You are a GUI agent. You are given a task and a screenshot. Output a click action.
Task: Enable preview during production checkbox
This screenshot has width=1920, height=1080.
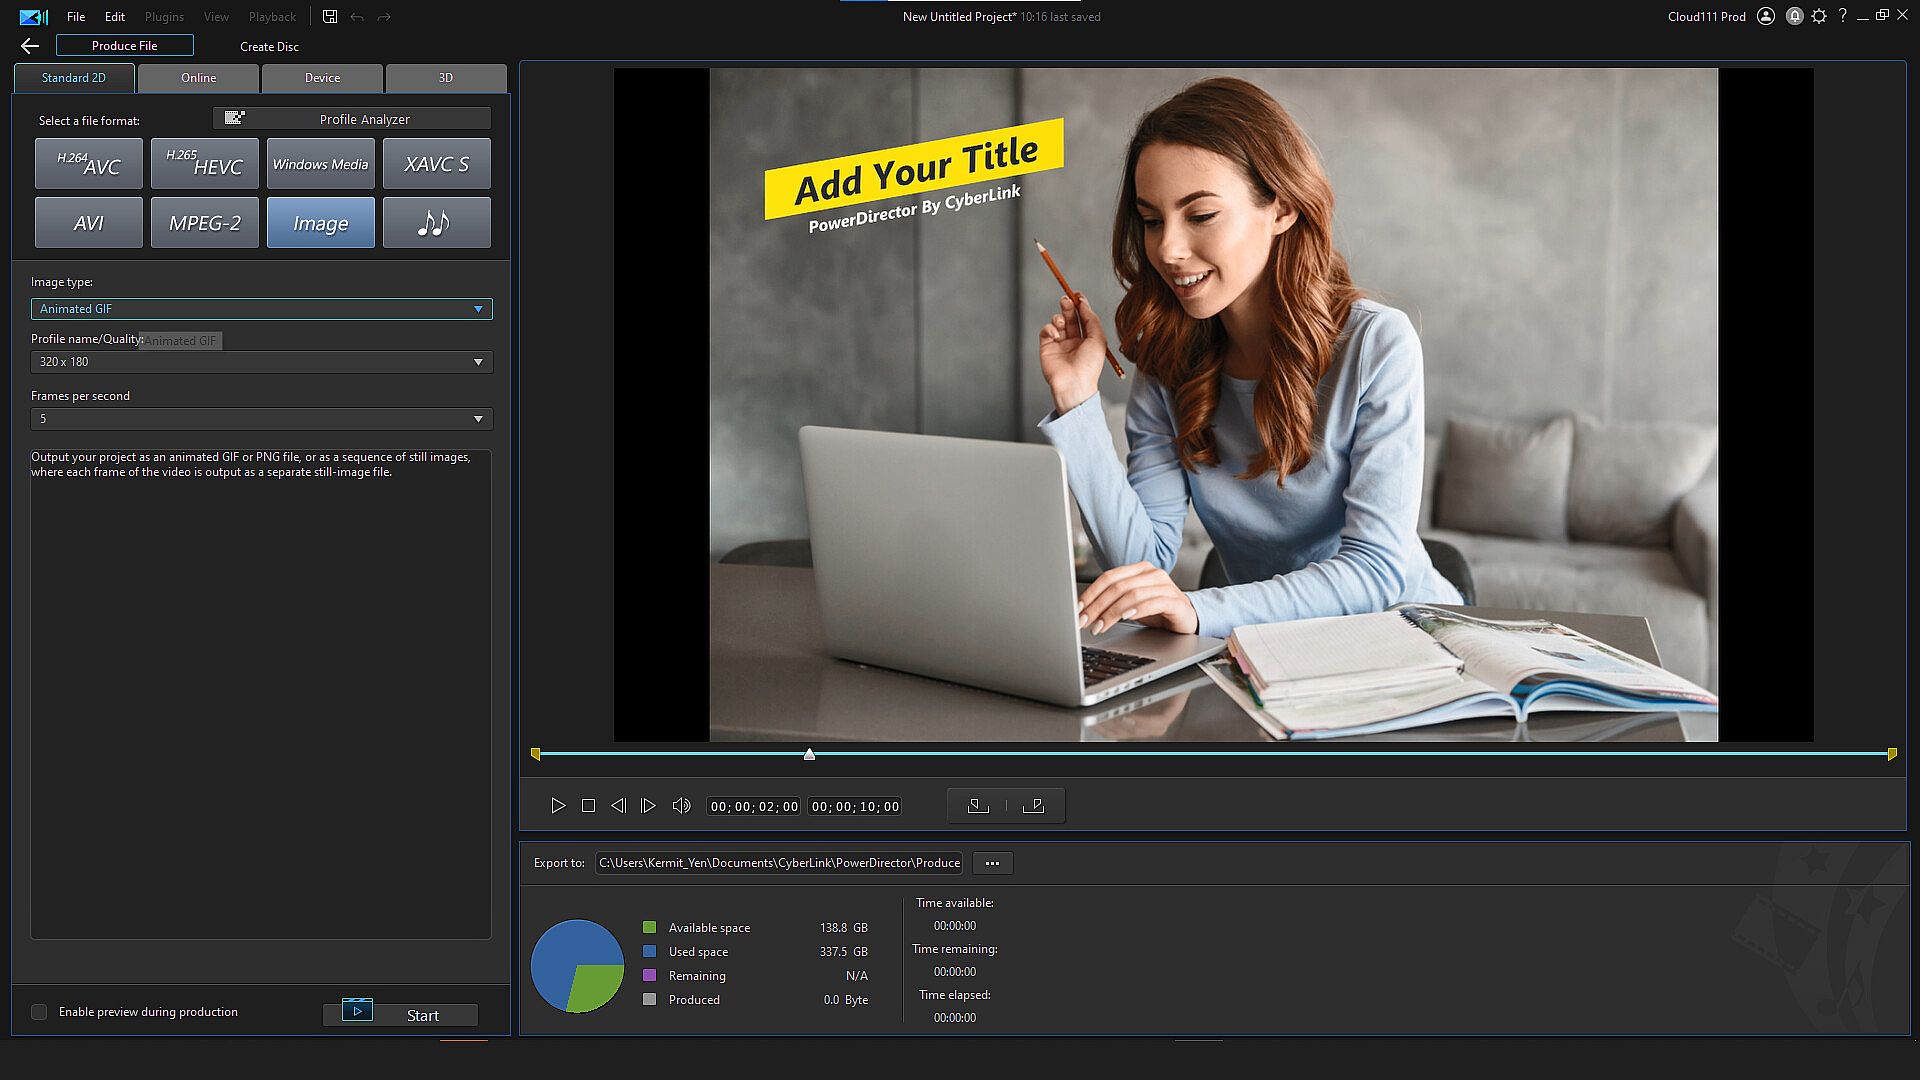click(39, 1012)
